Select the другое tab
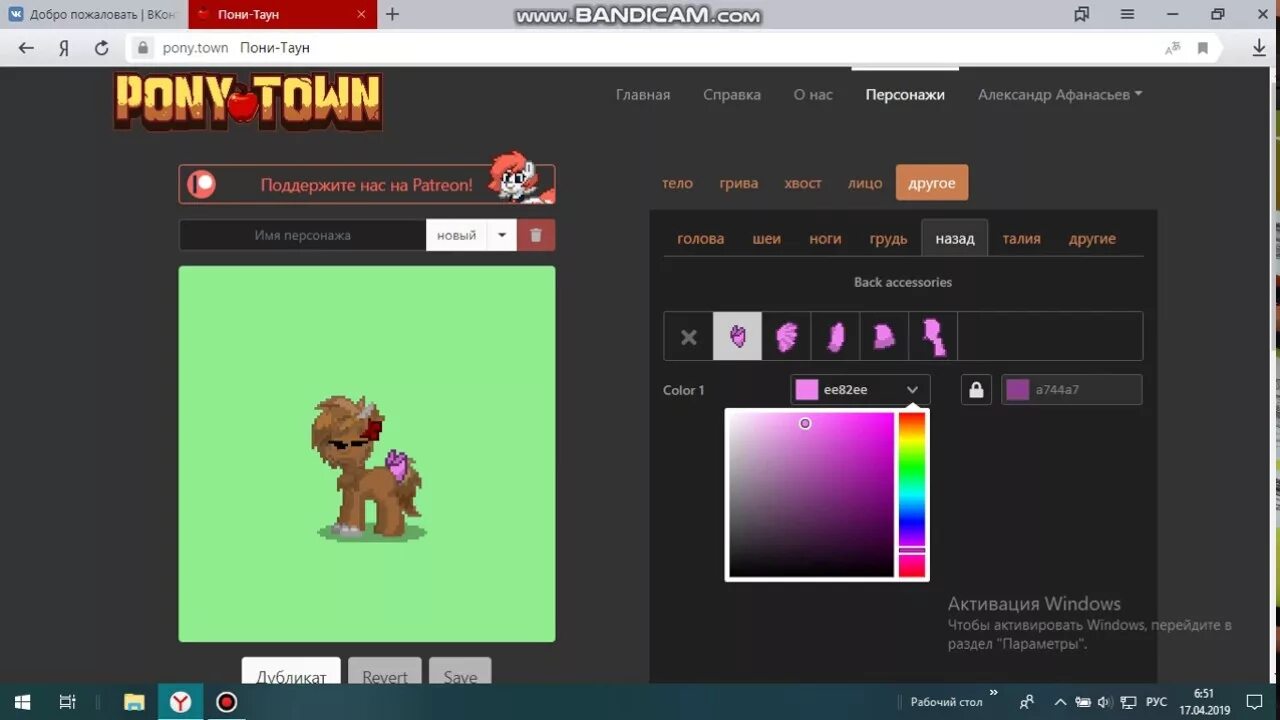Screen dimensions: 1280x720 pos(932,183)
